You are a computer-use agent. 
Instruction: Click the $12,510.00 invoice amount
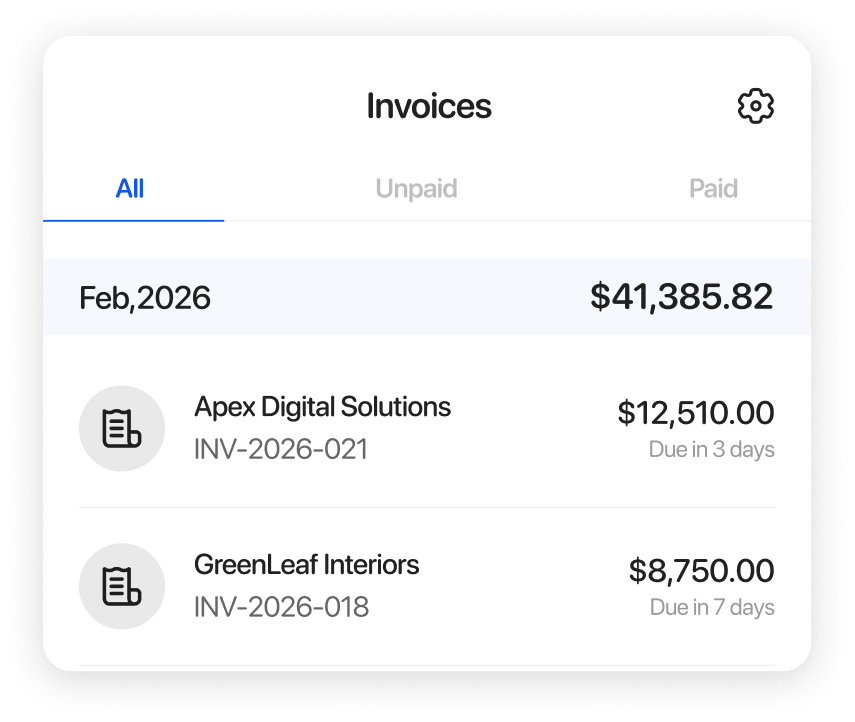tap(695, 412)
